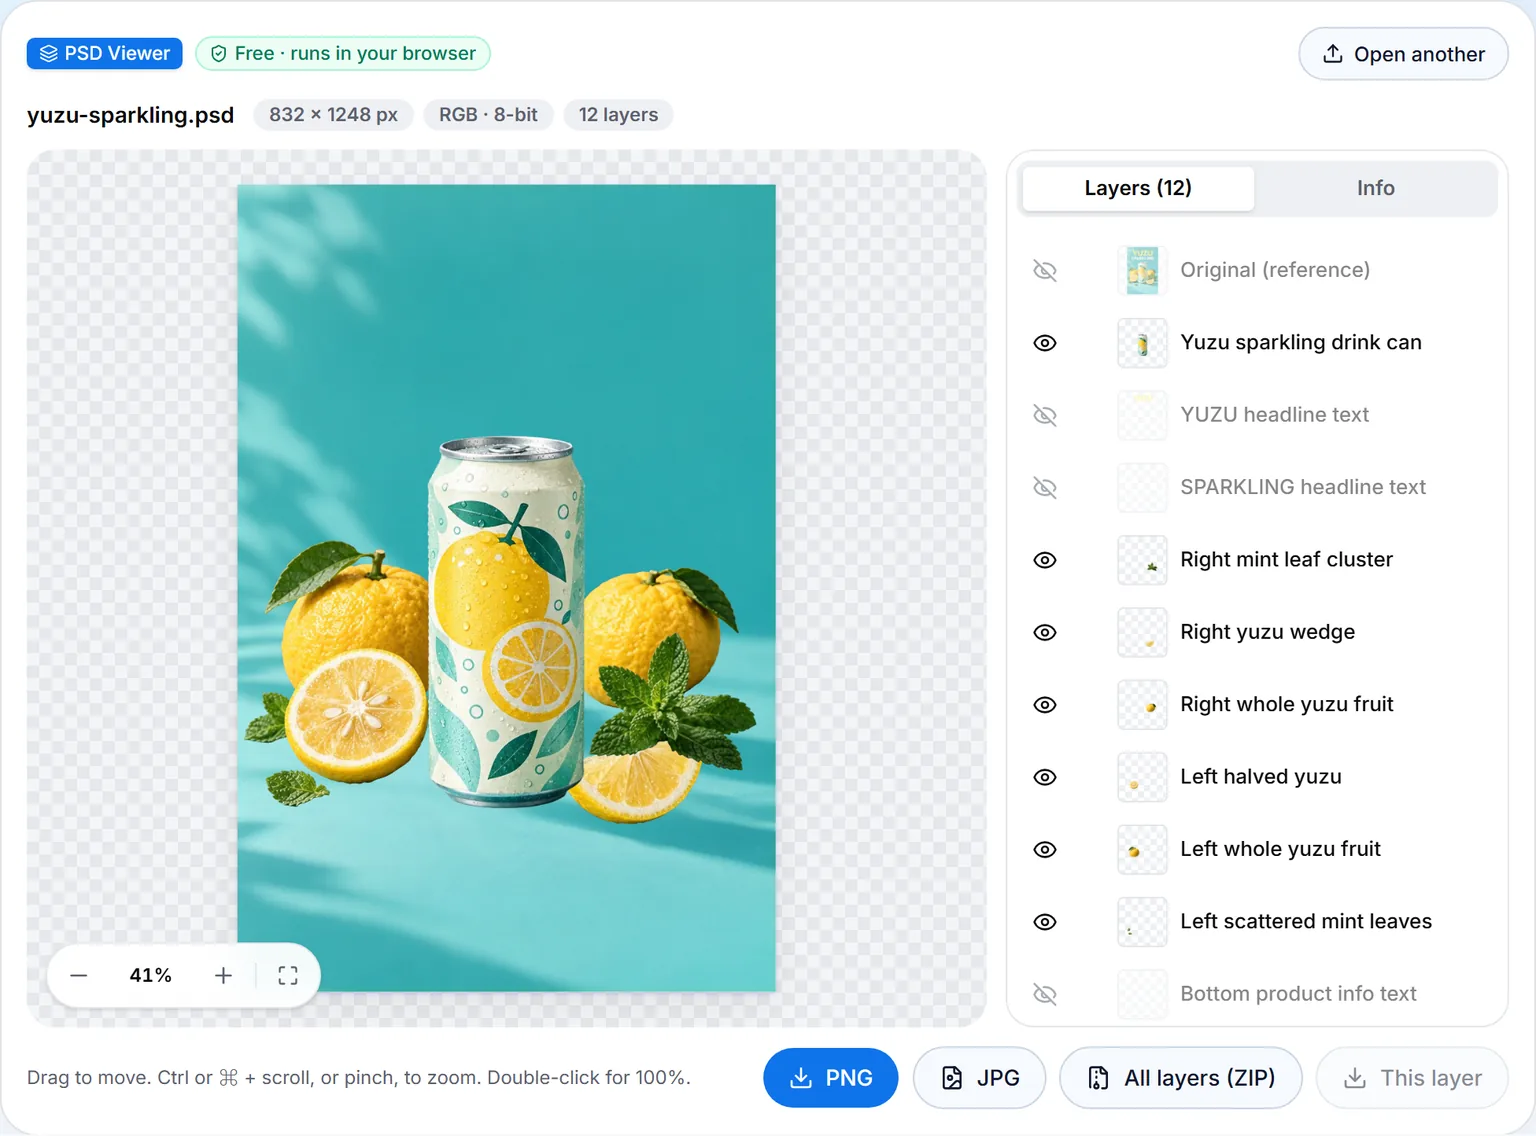Hide the Yuzu sparkling drink can layer
Image resolution: width=1536 pixels, height=1136 pixels.
click(x=1045, y=343)
